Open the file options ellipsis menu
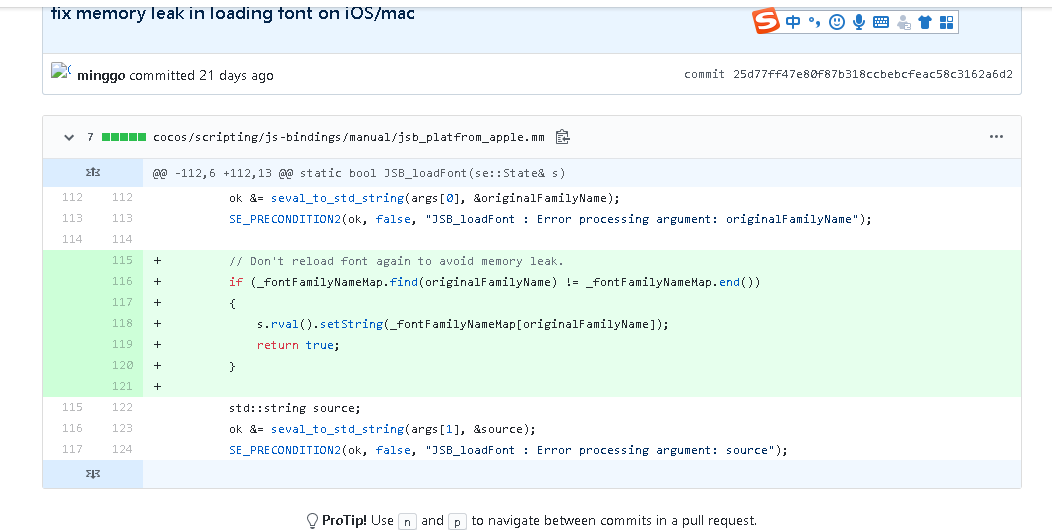This screenshot has width=1052, height=530. point(996,137)
